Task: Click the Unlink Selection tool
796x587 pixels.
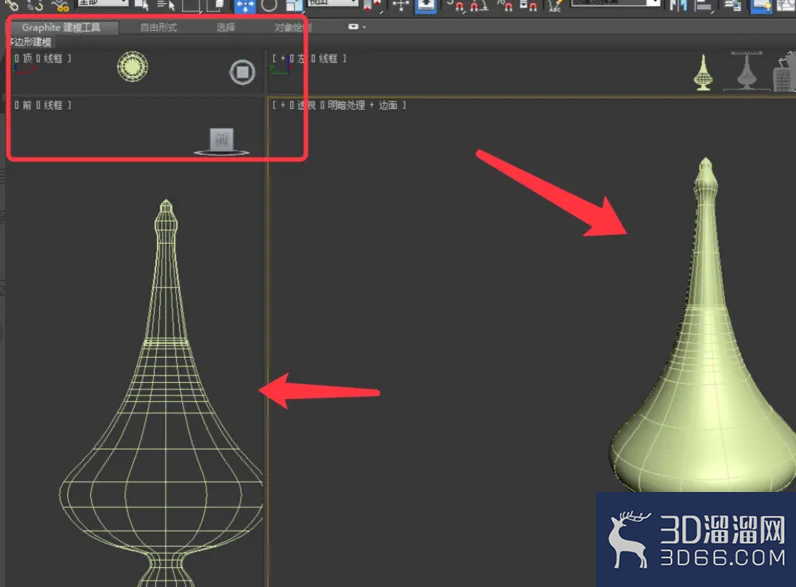Action: coord(35,5)
